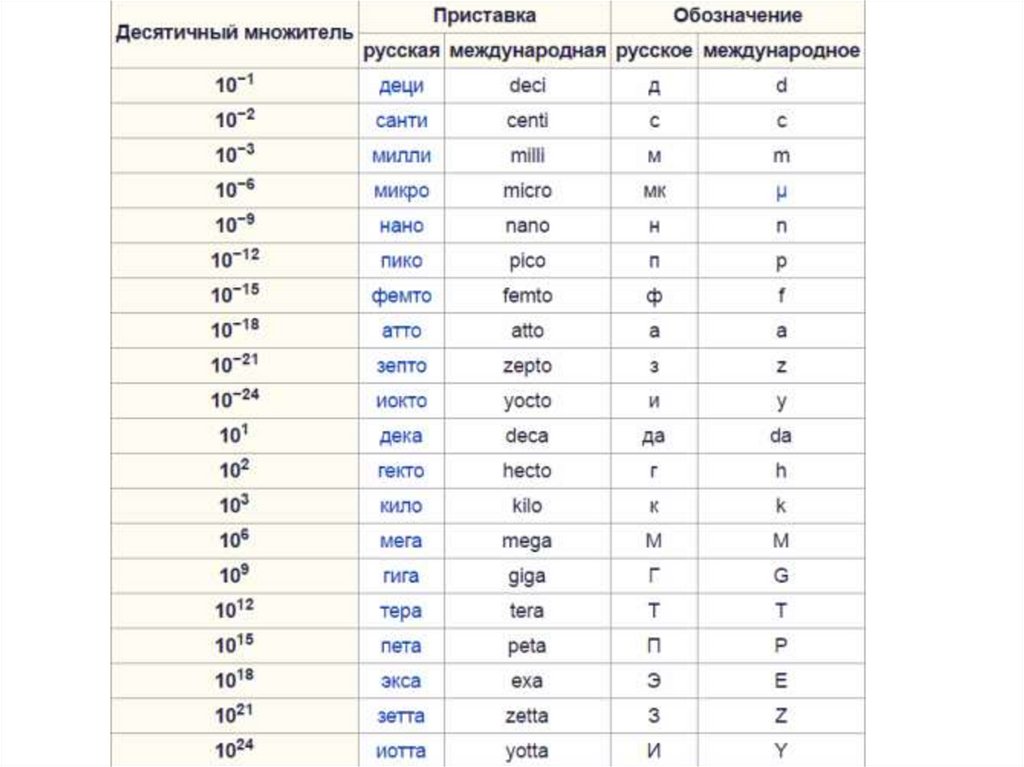Image resolution: width=1024 pixels, height=767 pixels.
Task: Click the дека link
Action: point(400,436)
